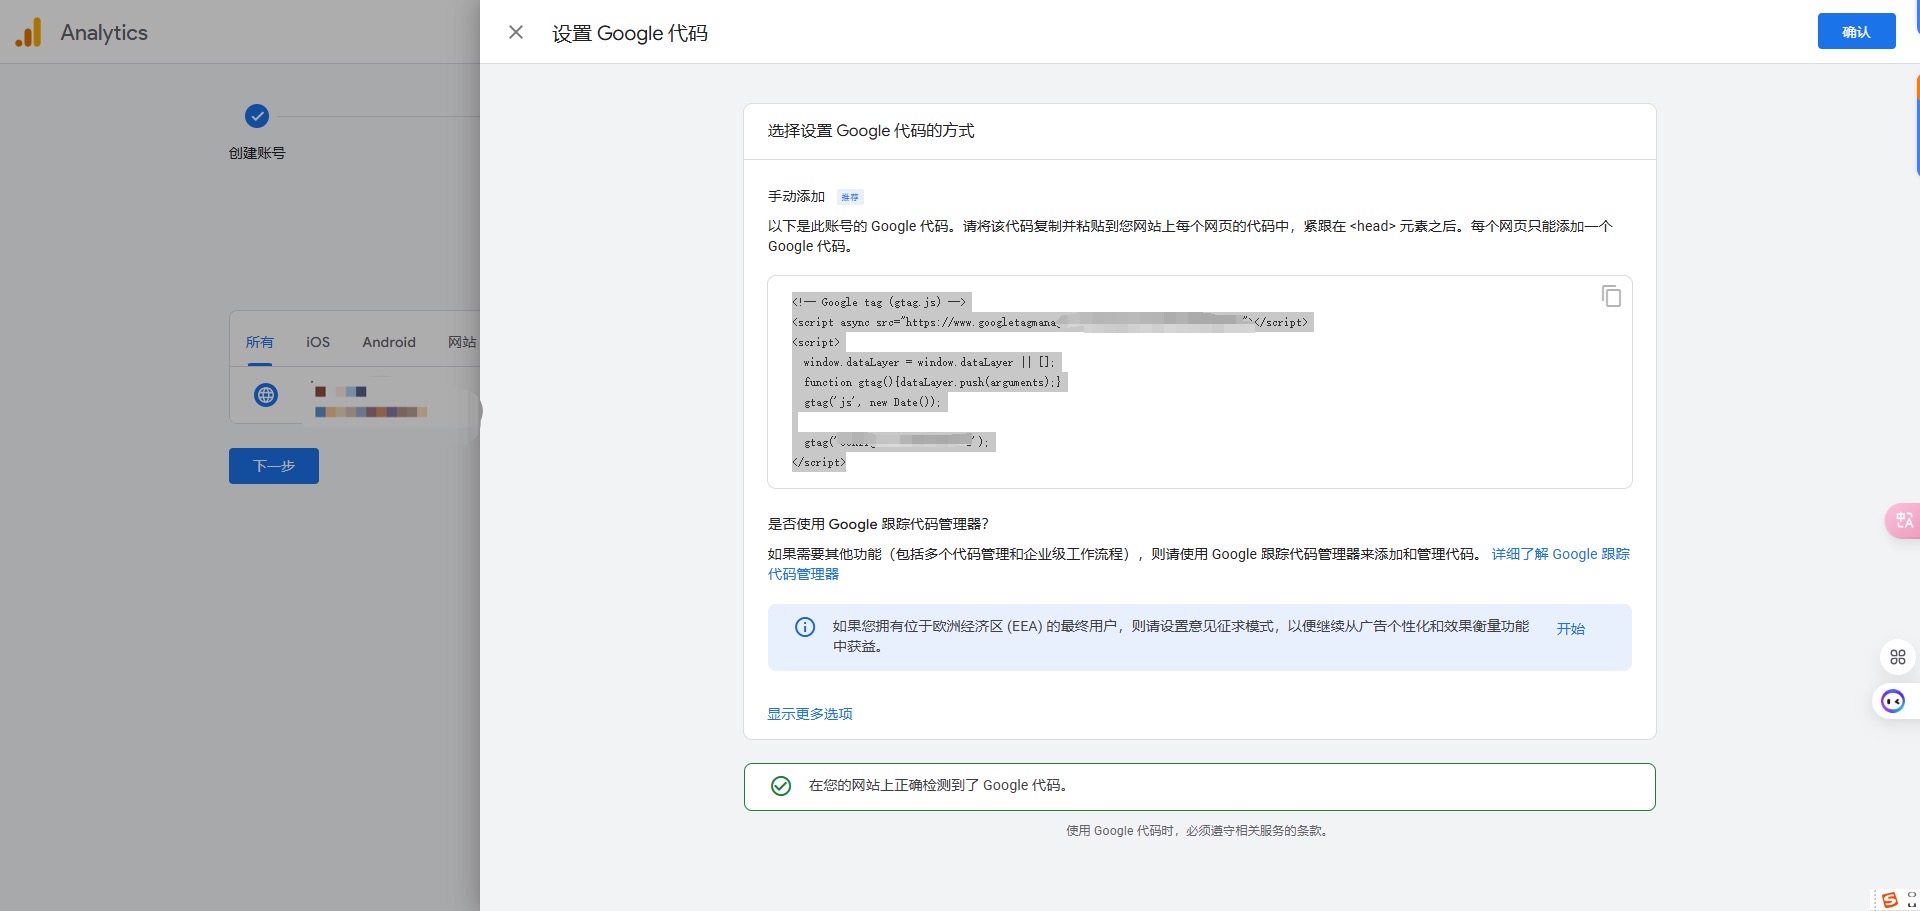Click the Sogou input method tray icon

point(1889,900)
